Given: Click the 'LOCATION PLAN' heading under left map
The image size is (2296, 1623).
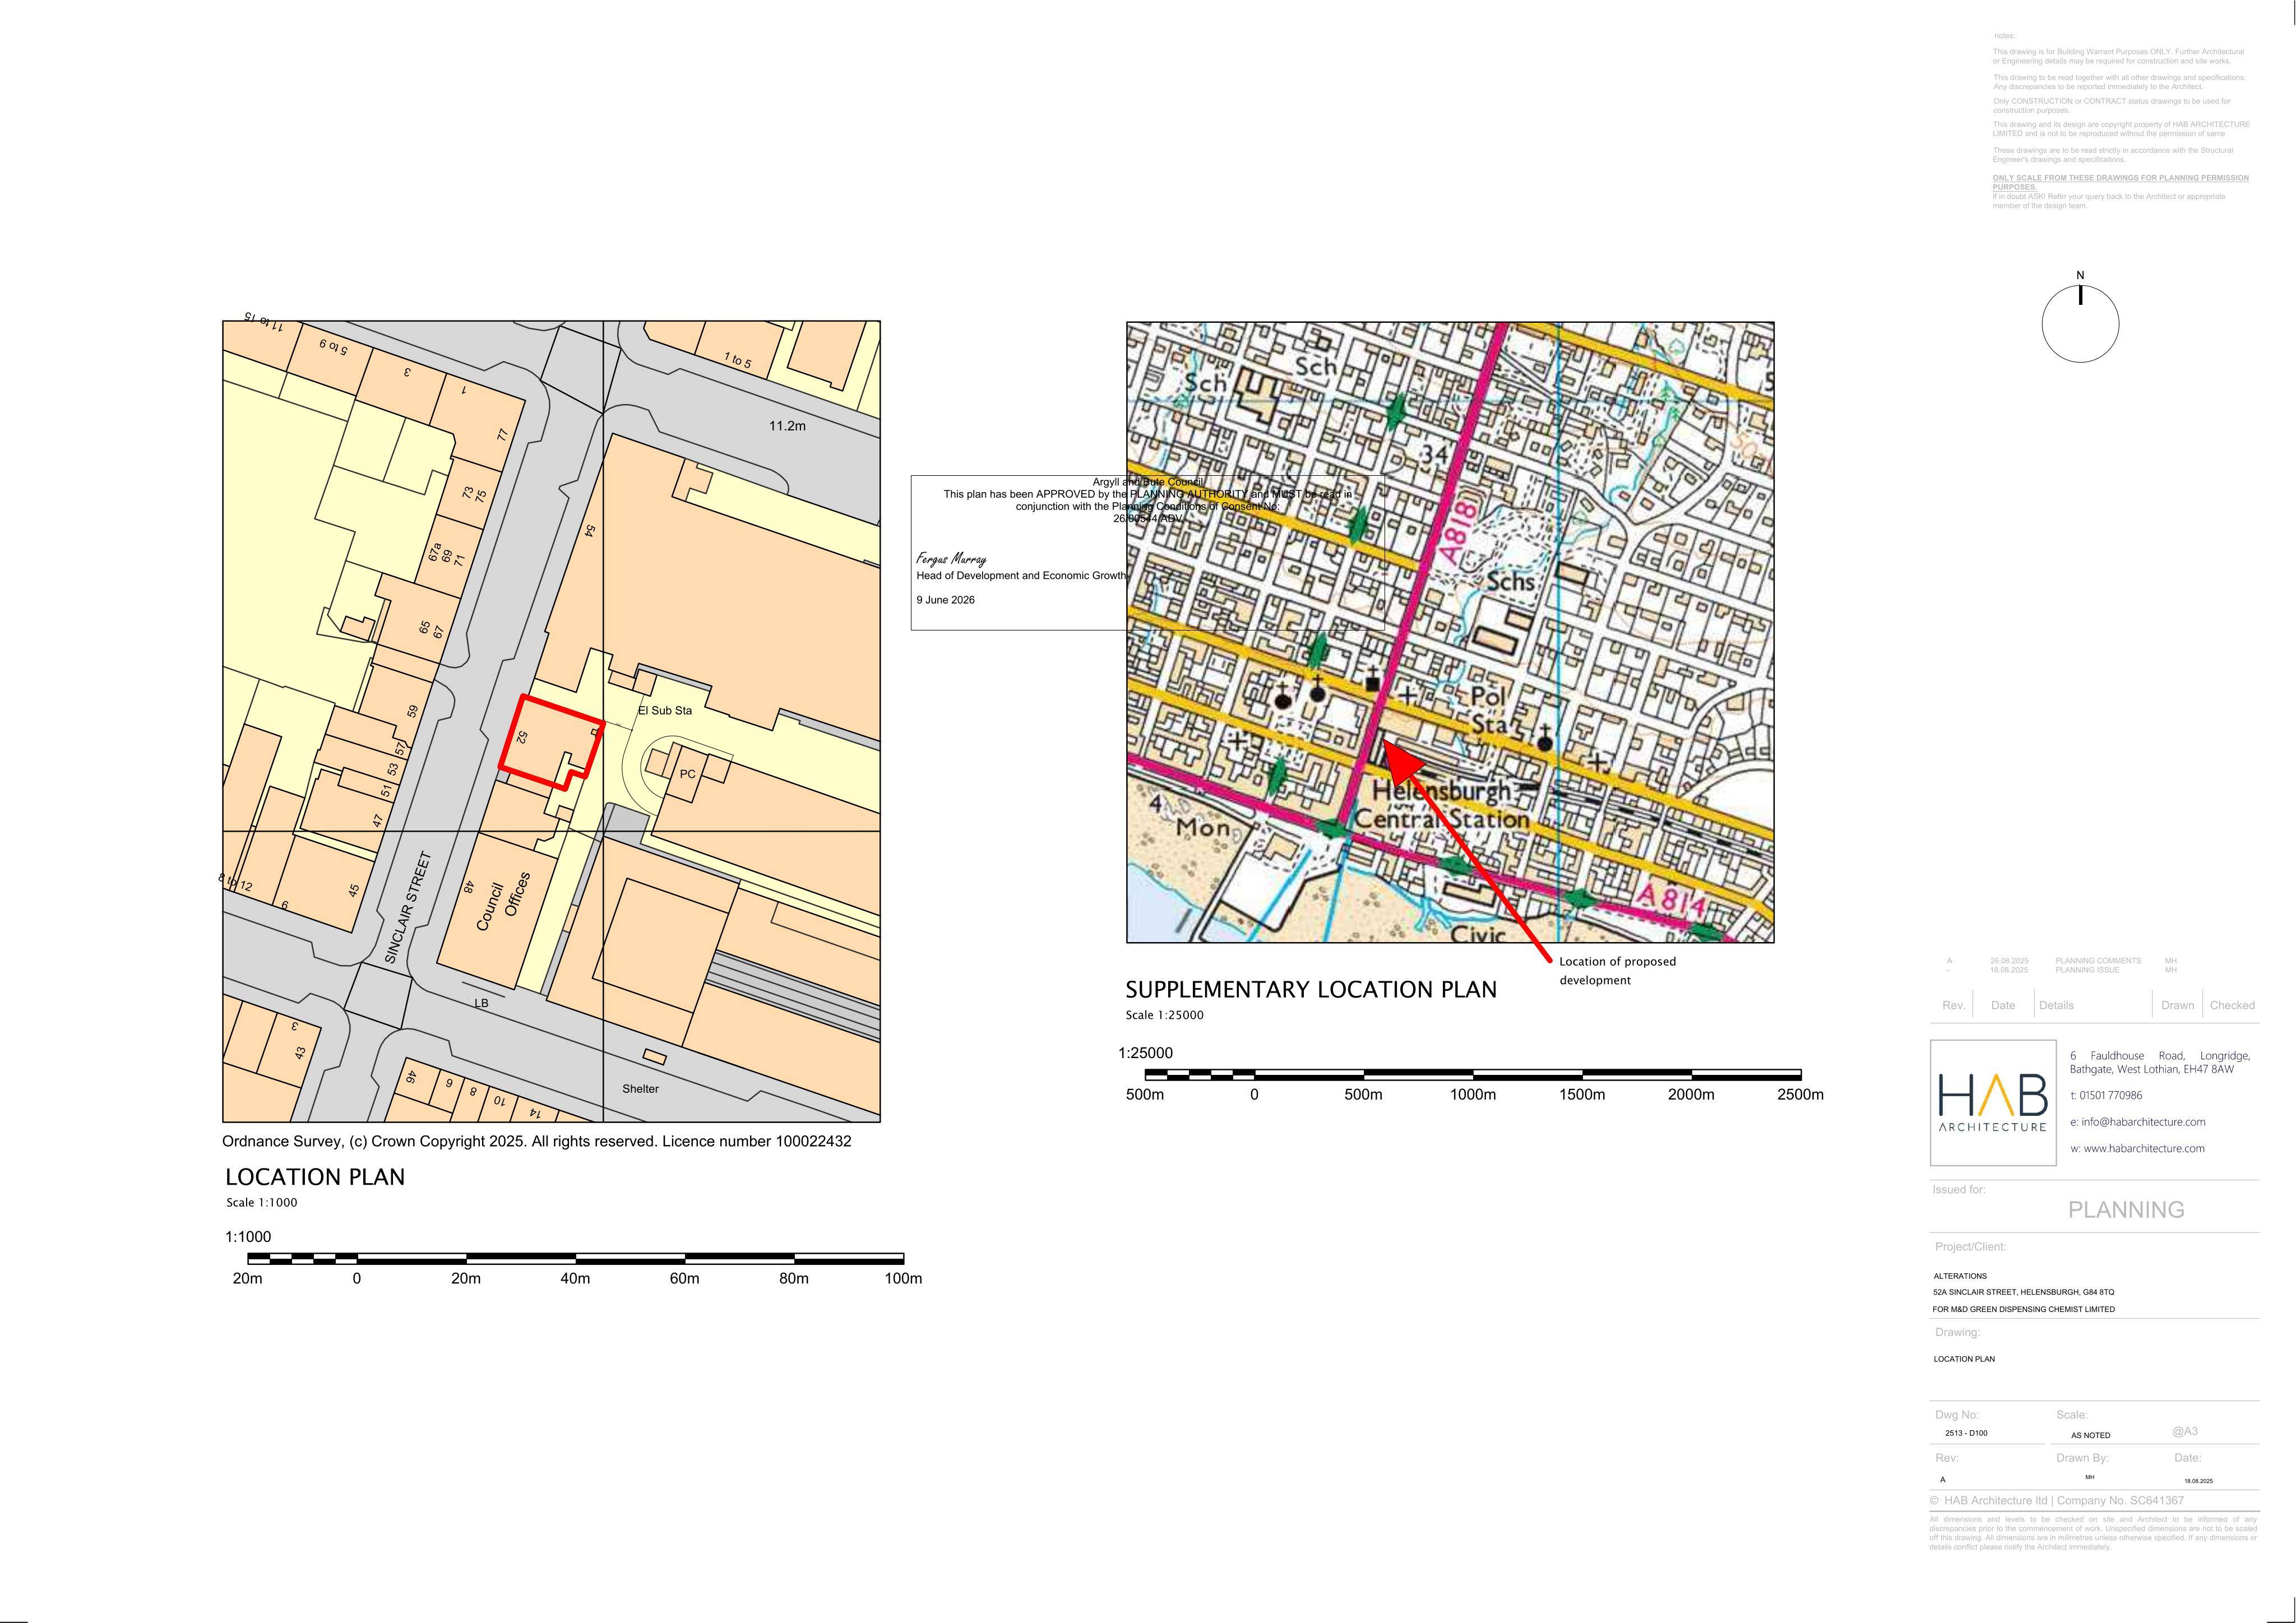Looking at the screenshot, I should click(x=315, y=1177).
